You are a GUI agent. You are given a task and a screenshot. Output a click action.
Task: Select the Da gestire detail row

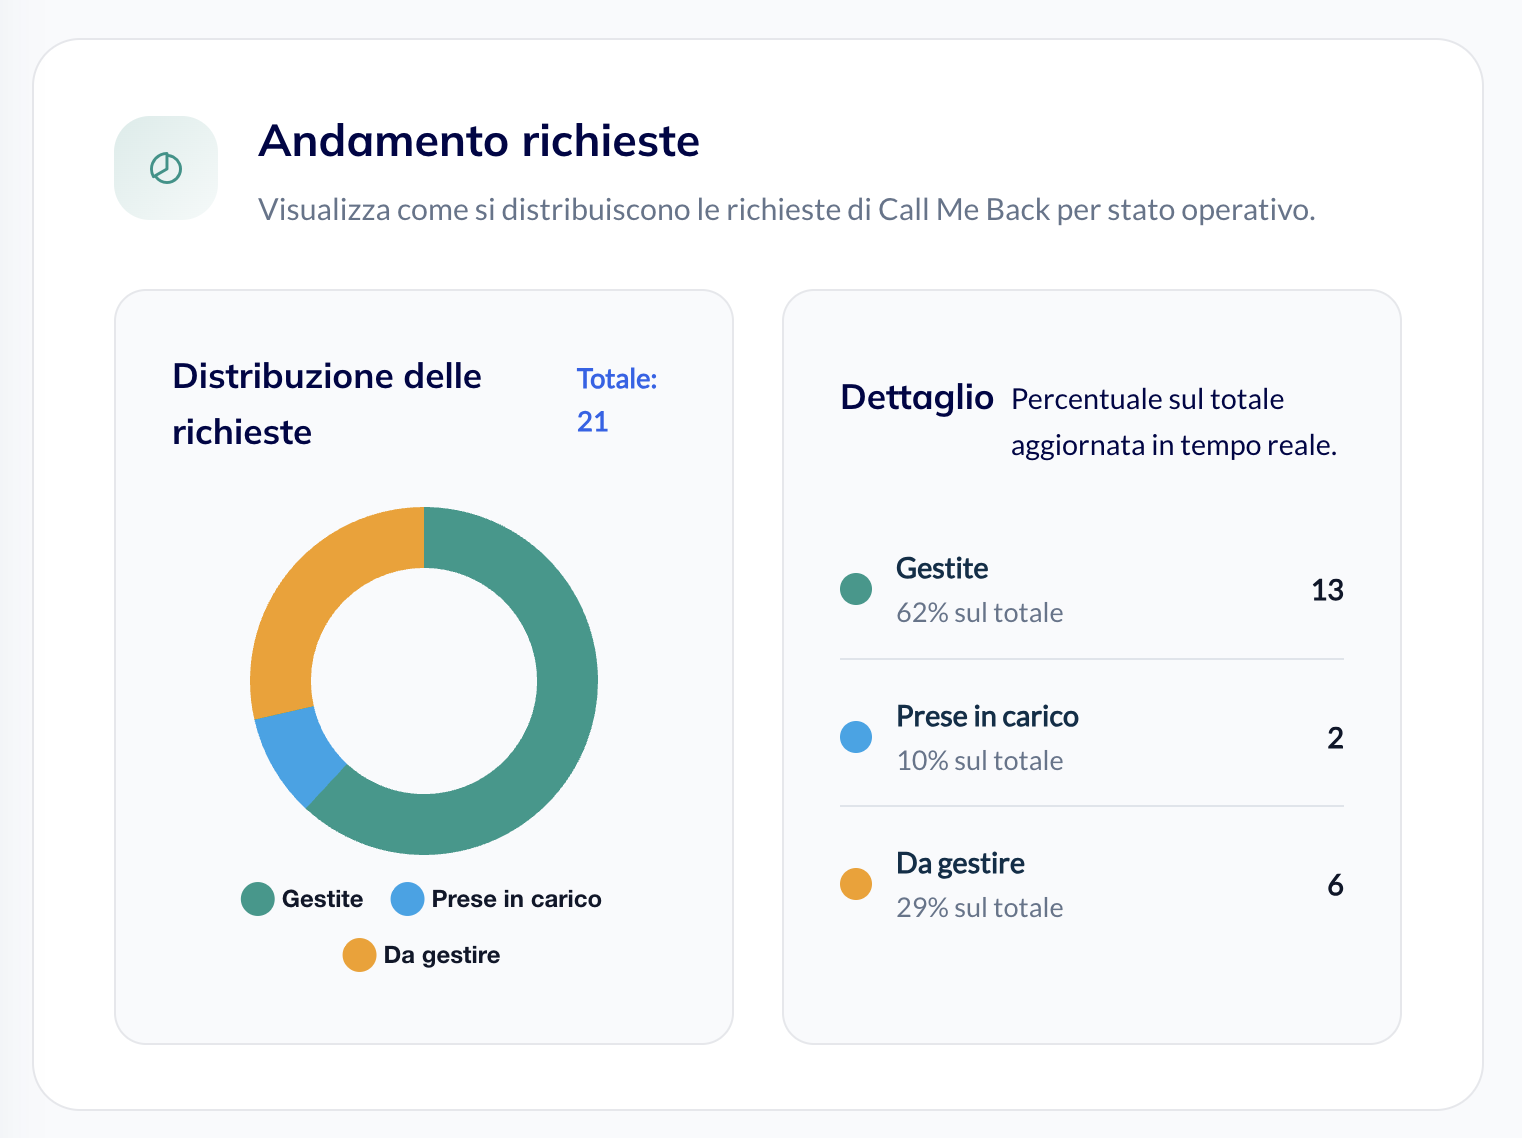pyautogui.click(x=1091, y=884)
